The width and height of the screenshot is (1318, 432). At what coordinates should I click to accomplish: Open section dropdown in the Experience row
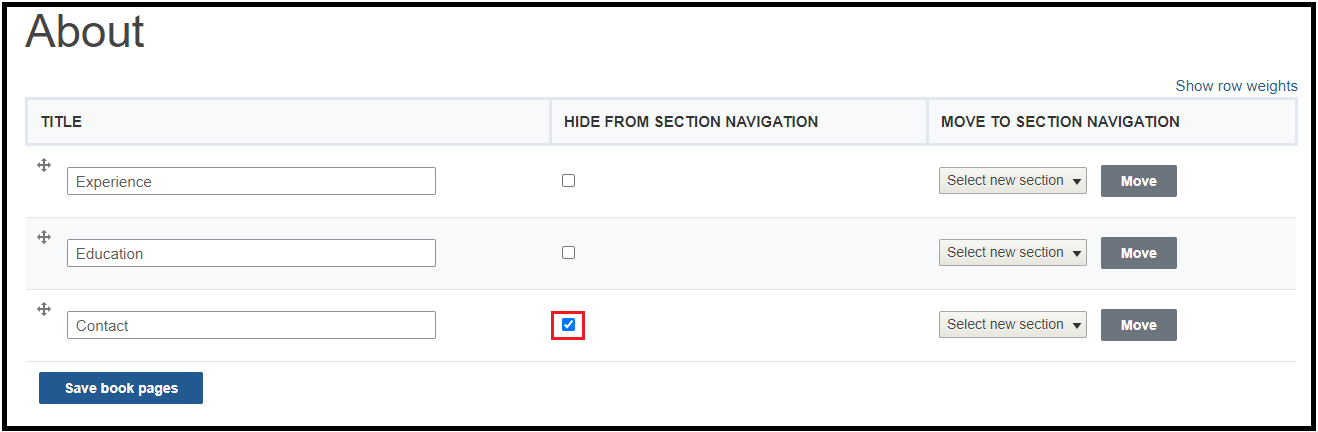pyautogui.click(x=1012, y=181)
